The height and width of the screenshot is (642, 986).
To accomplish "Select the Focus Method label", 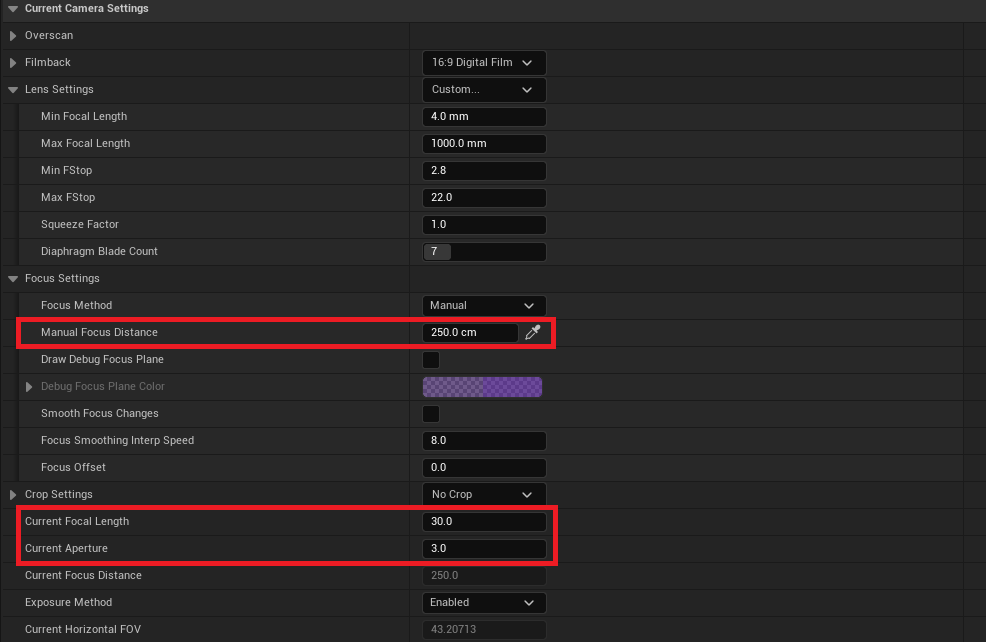I will pos(76,306).
